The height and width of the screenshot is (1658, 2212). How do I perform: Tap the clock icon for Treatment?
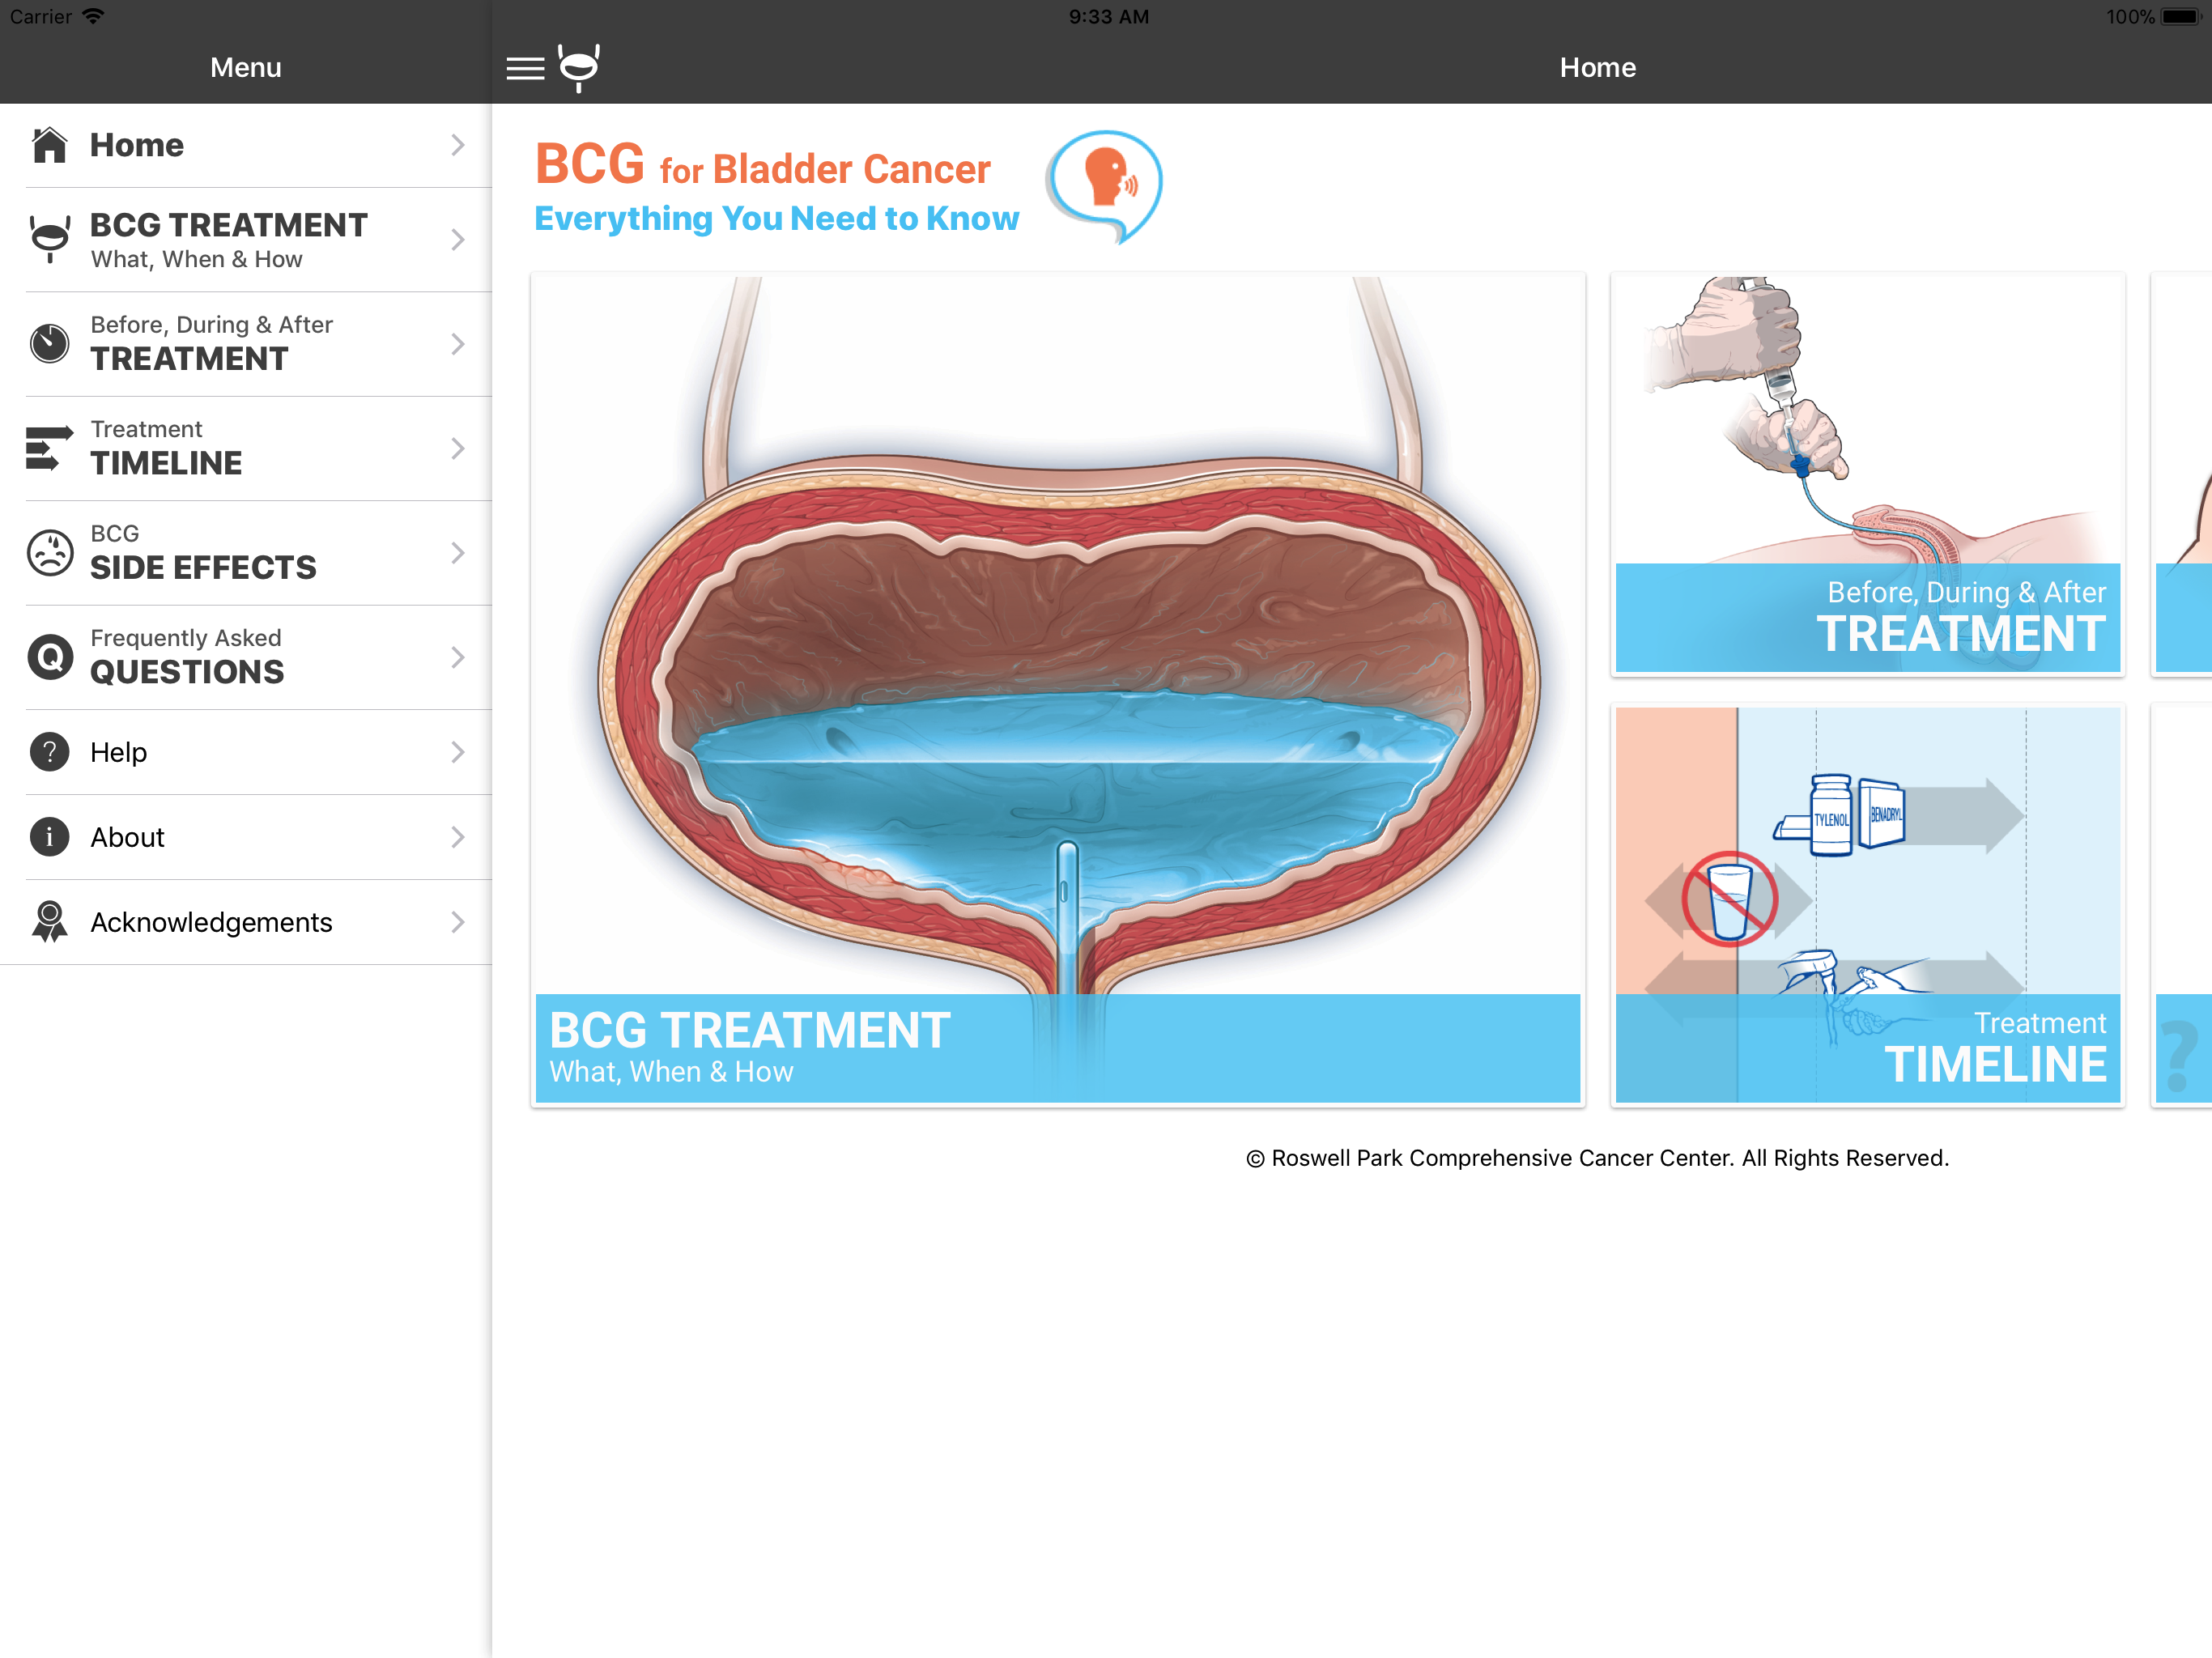click(x=49, y=344)
